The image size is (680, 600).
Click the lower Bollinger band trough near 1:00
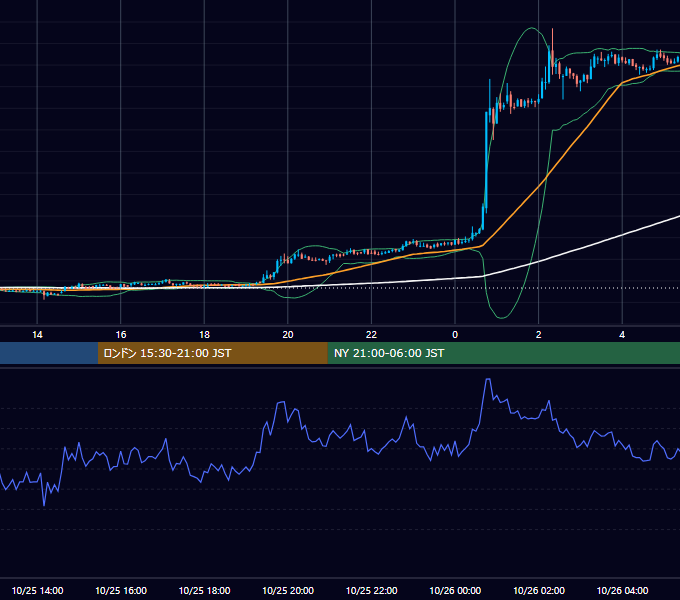pos(502,318)
